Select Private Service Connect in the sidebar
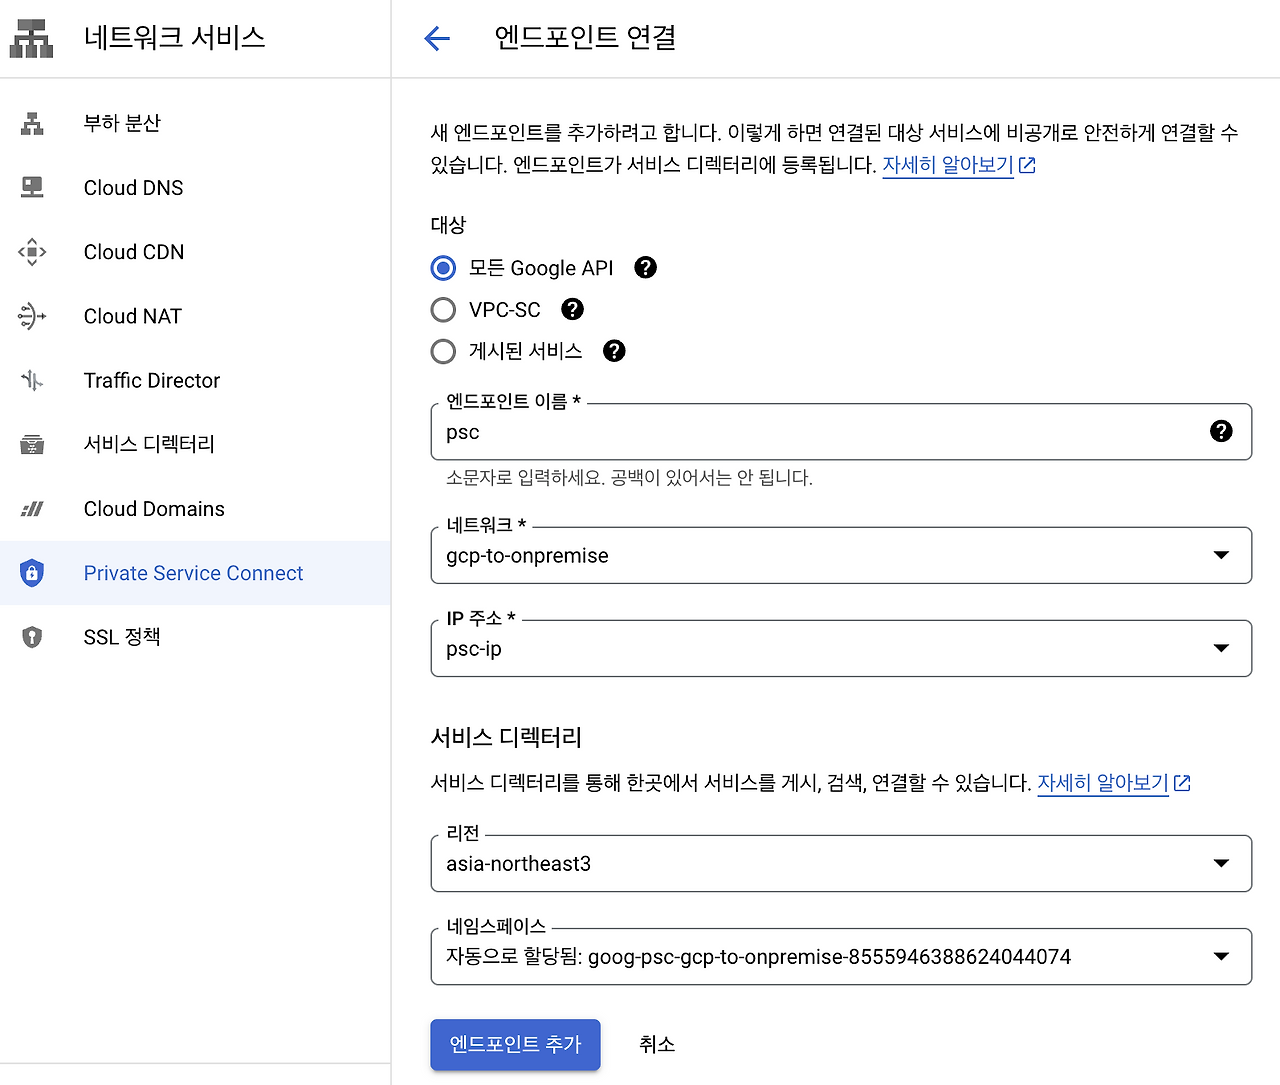 click(x=193, y=572)
